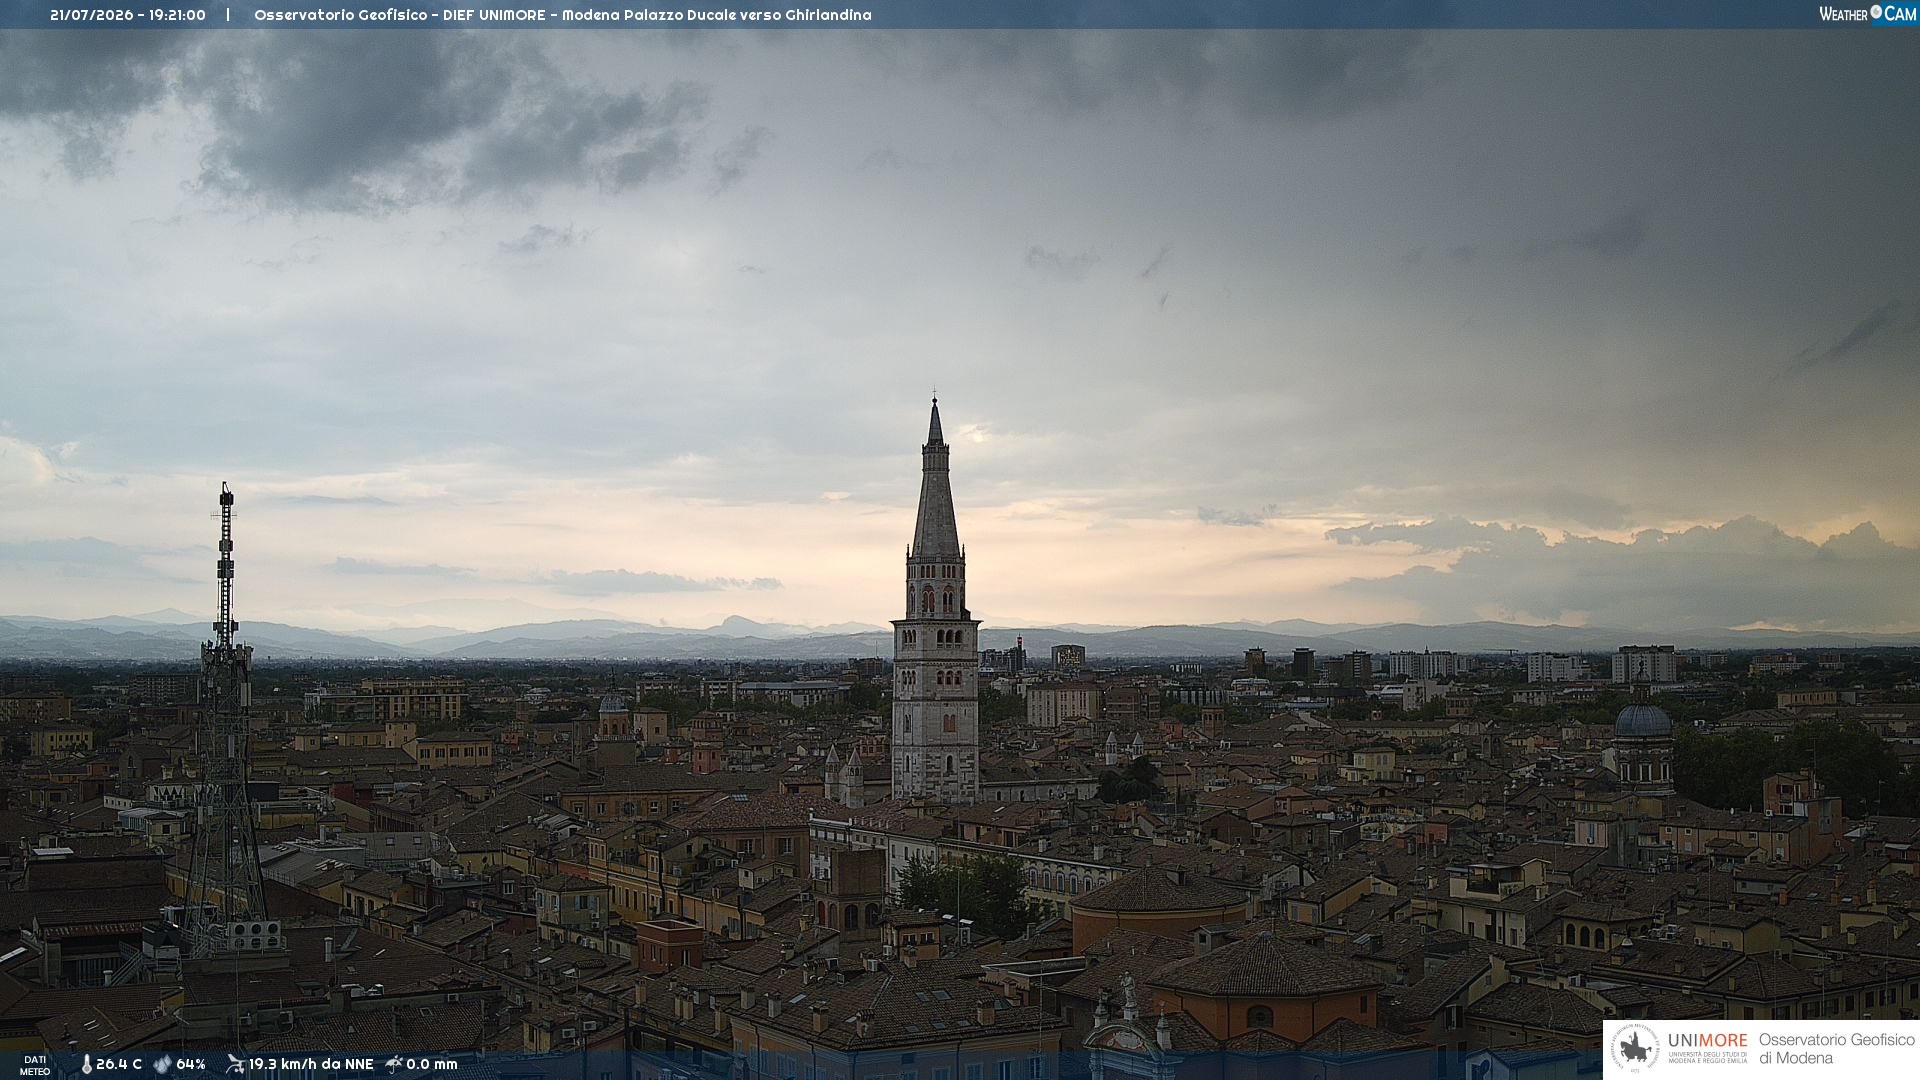Click the UNIMORE wordmark text

(x=1708, y=1041)
